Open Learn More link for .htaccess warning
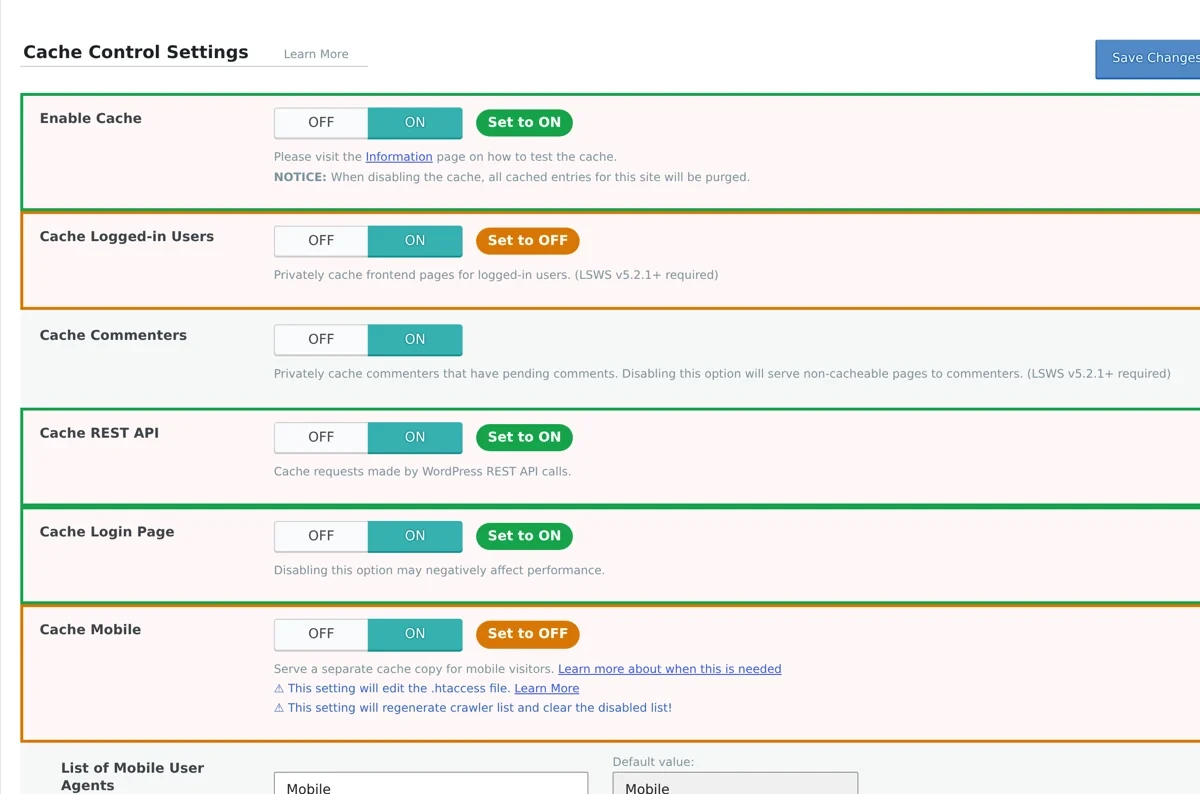Image resolution: width=1200 pixels, height=794 pixels. (x=546, y=688)
